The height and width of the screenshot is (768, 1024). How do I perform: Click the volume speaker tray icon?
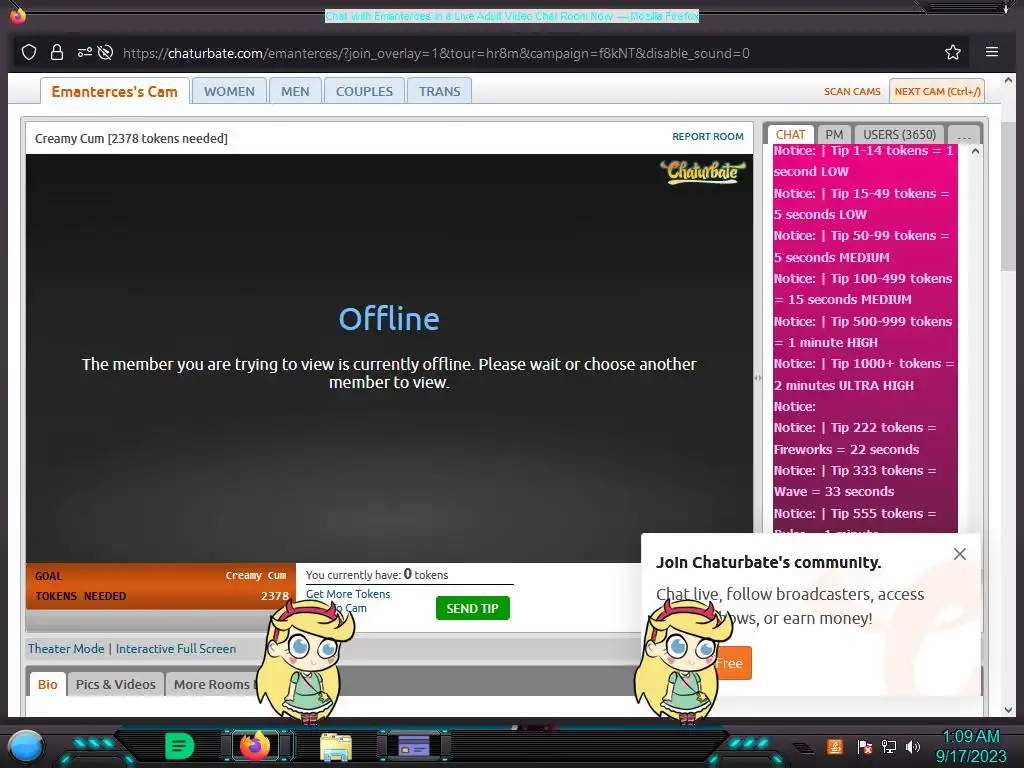913,747
